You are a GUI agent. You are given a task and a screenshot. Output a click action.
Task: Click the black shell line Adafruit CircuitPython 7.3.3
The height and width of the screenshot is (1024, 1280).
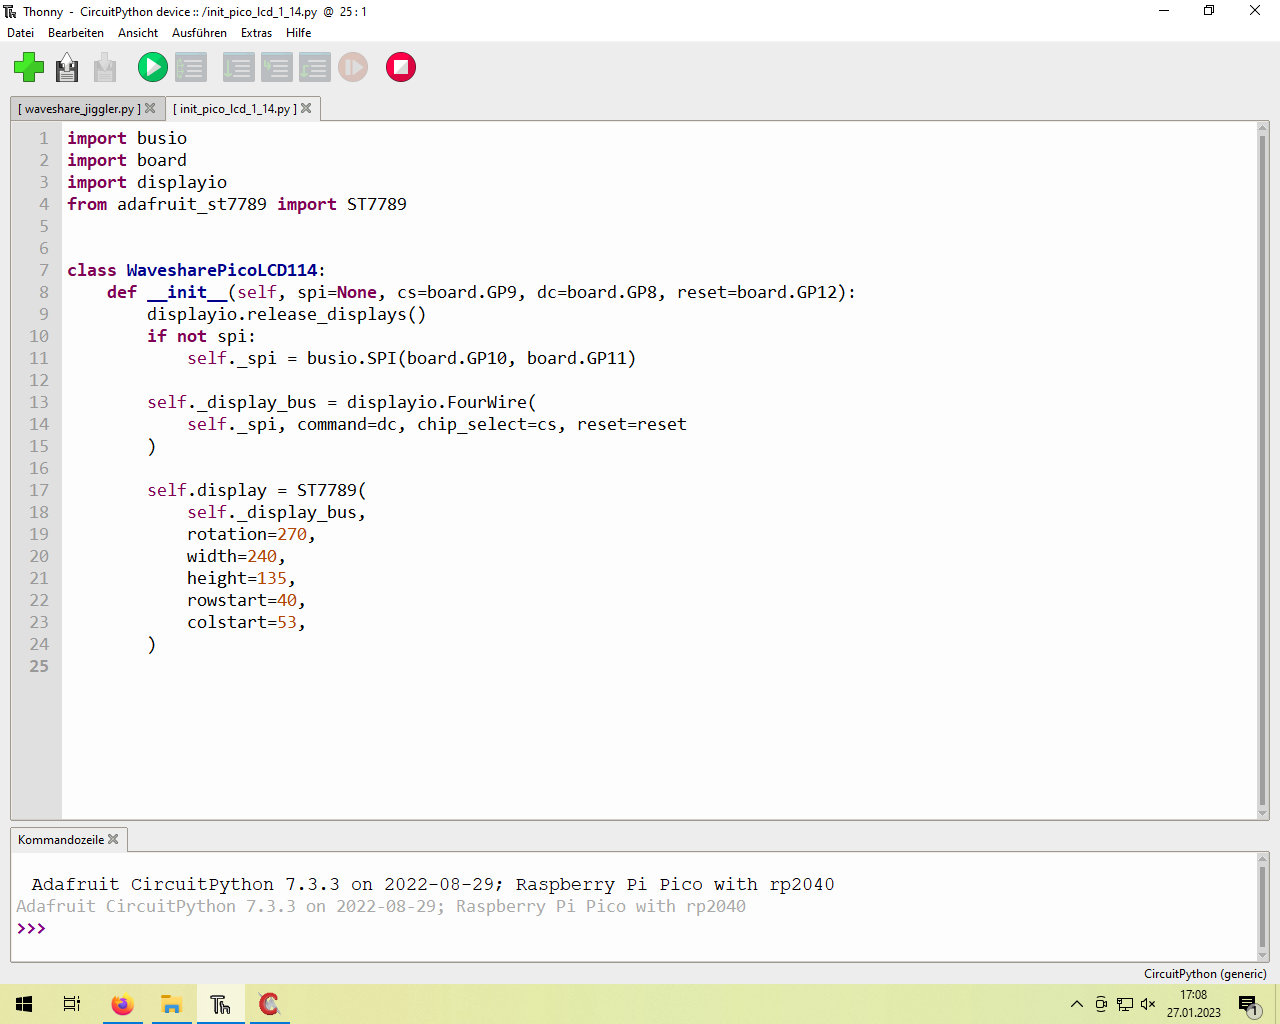[x=432, y=884]
